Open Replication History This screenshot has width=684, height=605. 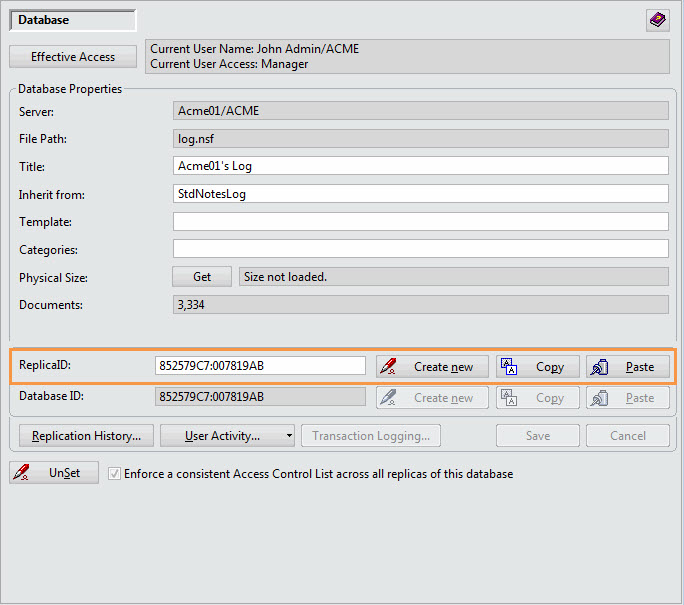click(x=87, y=436)
